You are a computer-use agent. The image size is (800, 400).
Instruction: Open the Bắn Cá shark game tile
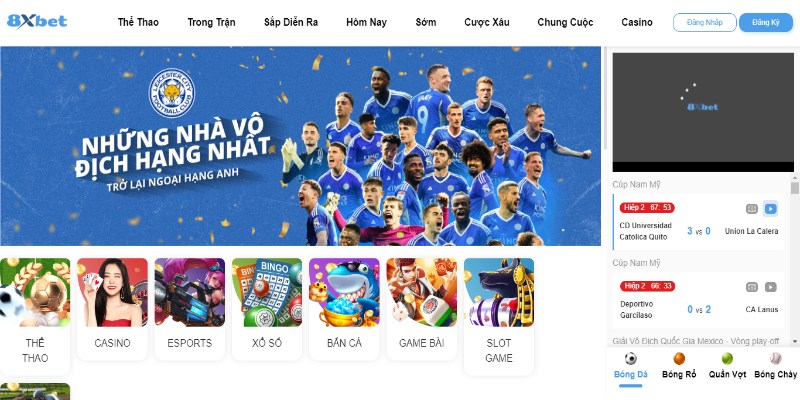pyautogui.click(x=344, y=309)
